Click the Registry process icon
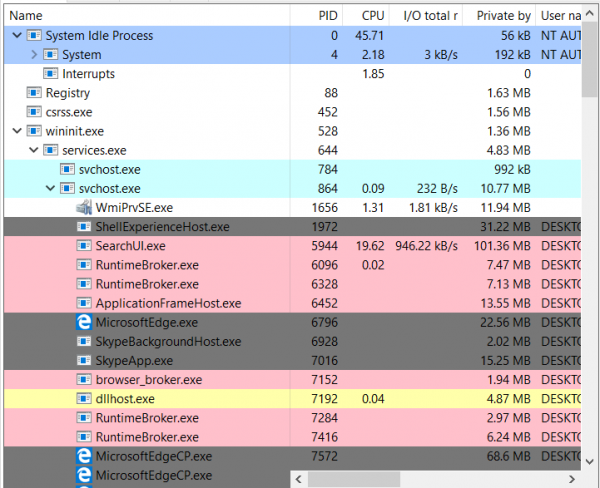Image resolution: width=600 pixels, height=488 pixels. pos(37,93)
